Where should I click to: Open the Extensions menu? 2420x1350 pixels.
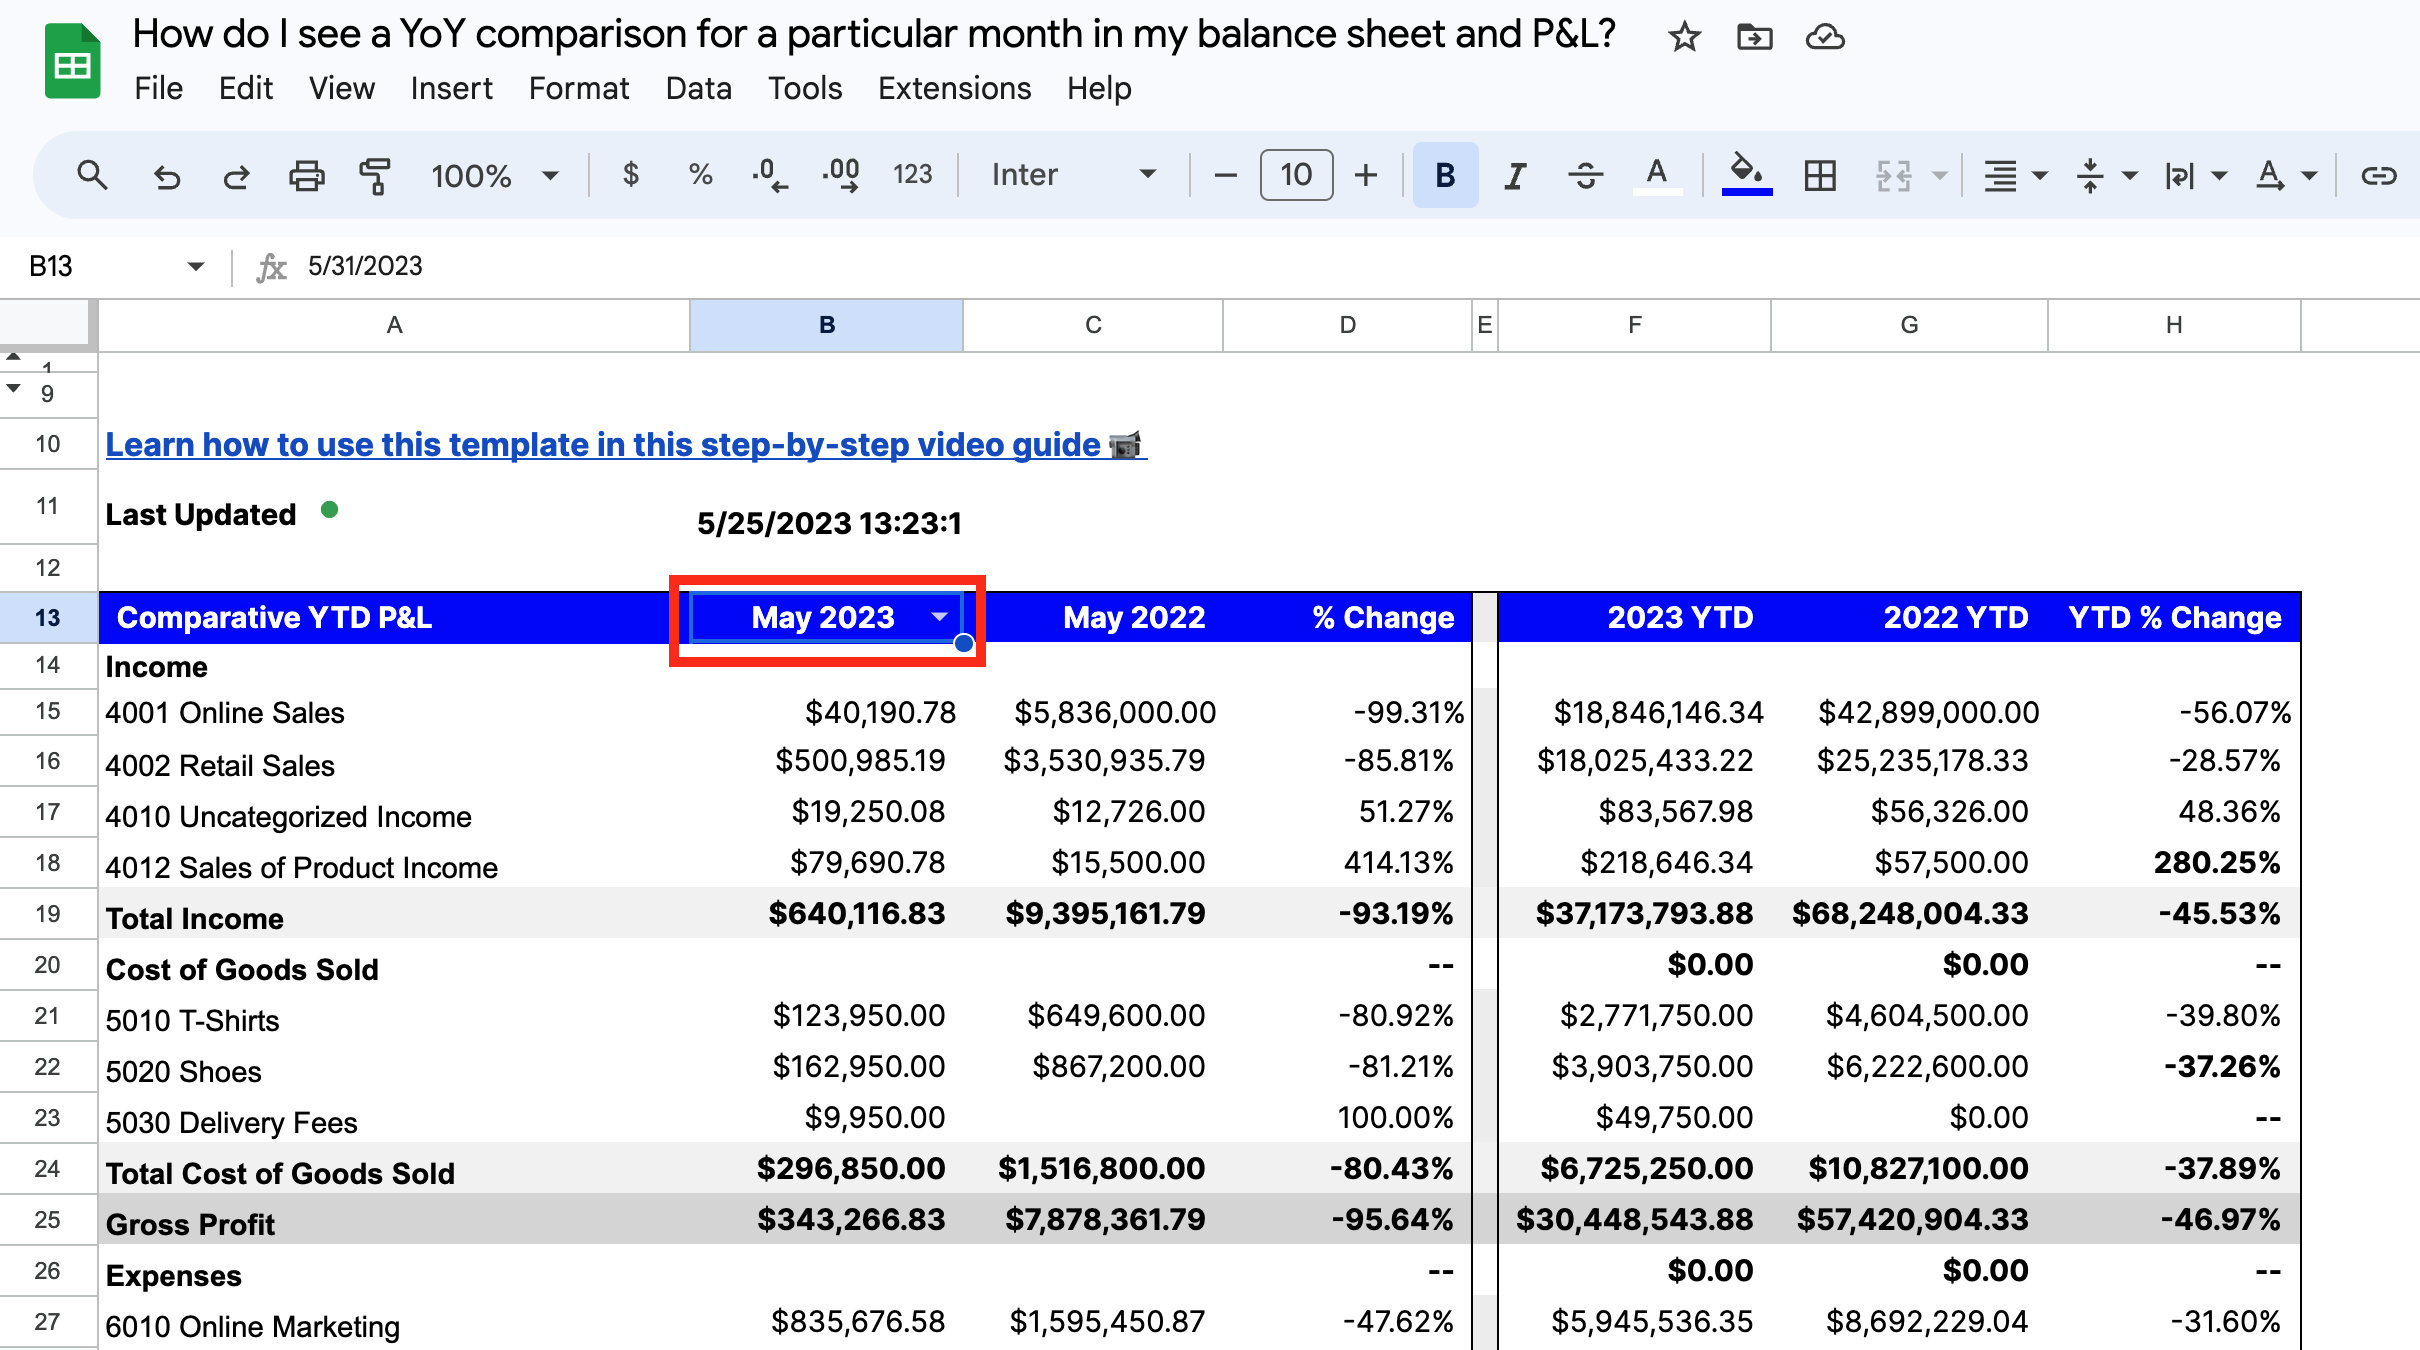(x=954, y=89)
